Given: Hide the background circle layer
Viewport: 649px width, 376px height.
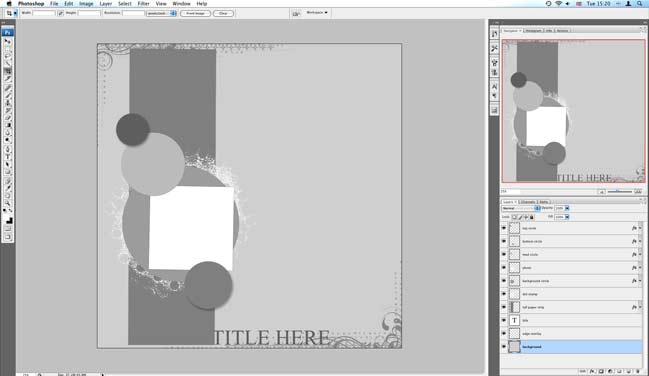Looking at the screenshot, I should coord(504,281).
